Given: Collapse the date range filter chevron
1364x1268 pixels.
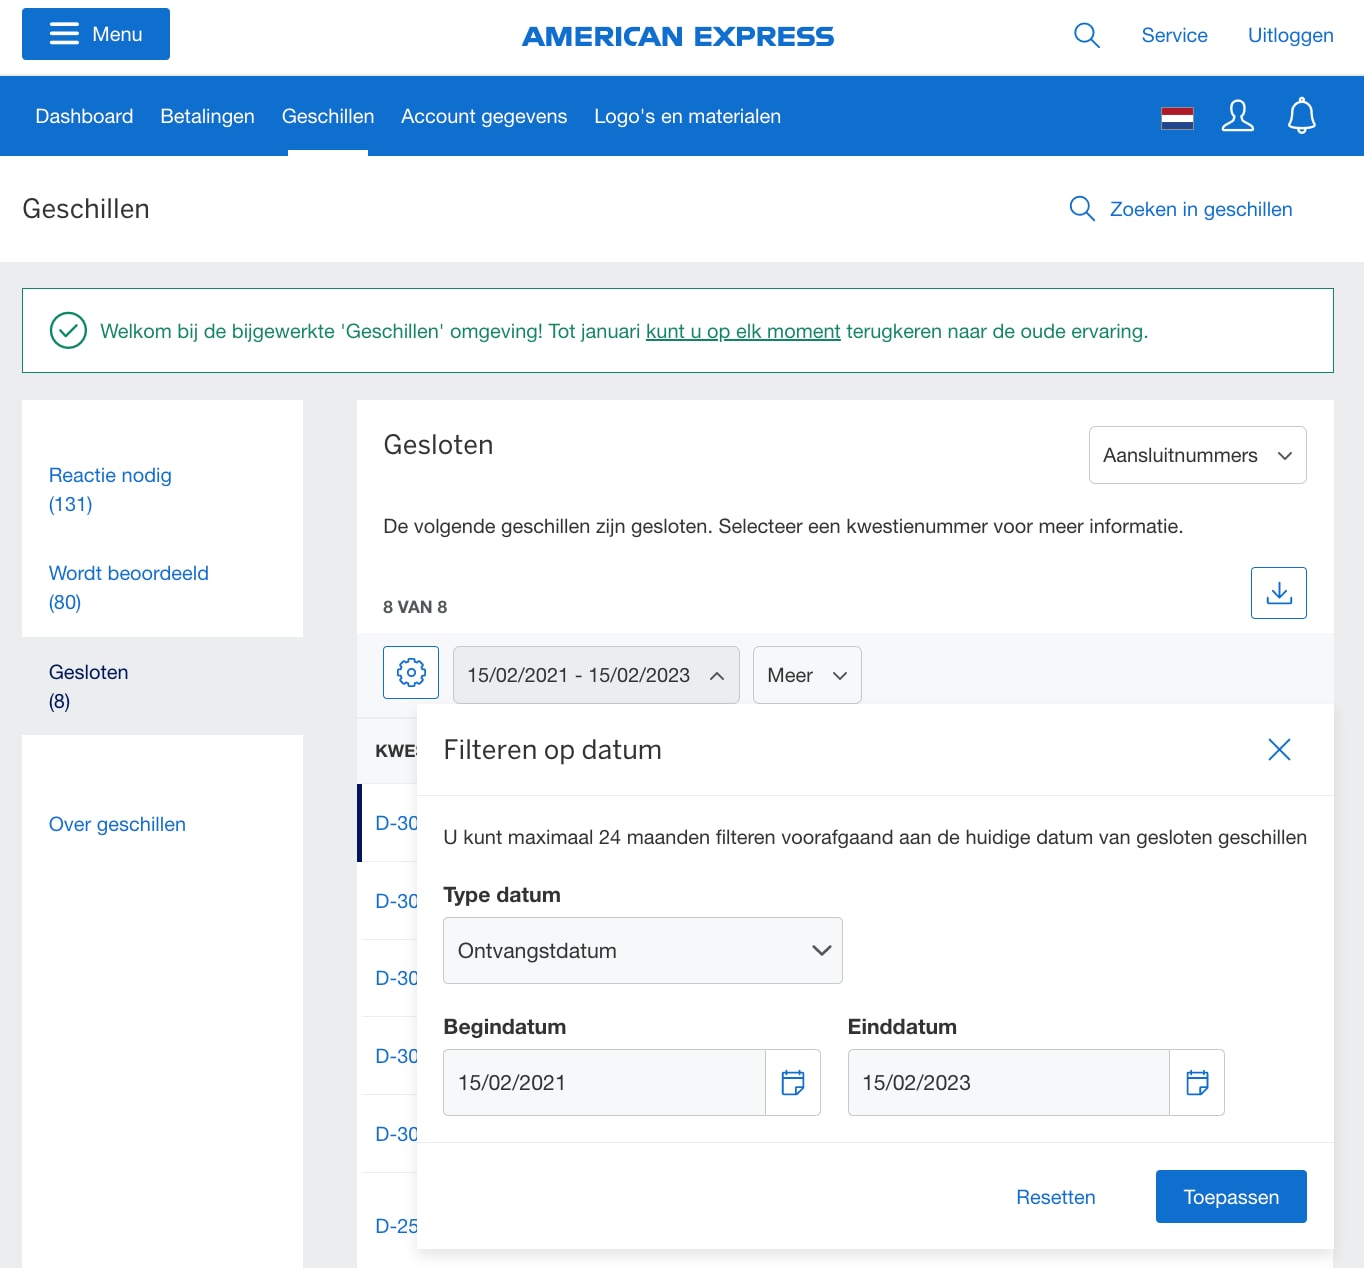Looking at the screenshot, I should point(716,674).
